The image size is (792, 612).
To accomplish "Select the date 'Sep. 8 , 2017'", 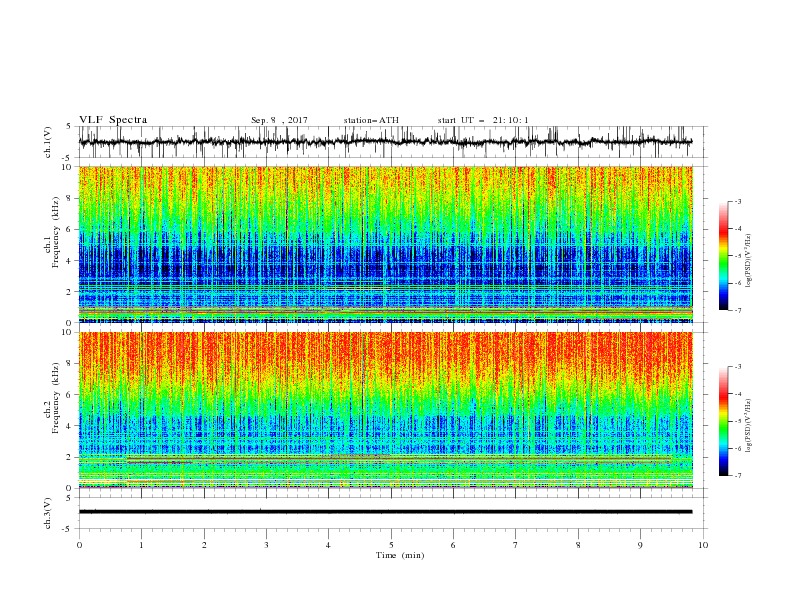I will [x=279, y=120].
